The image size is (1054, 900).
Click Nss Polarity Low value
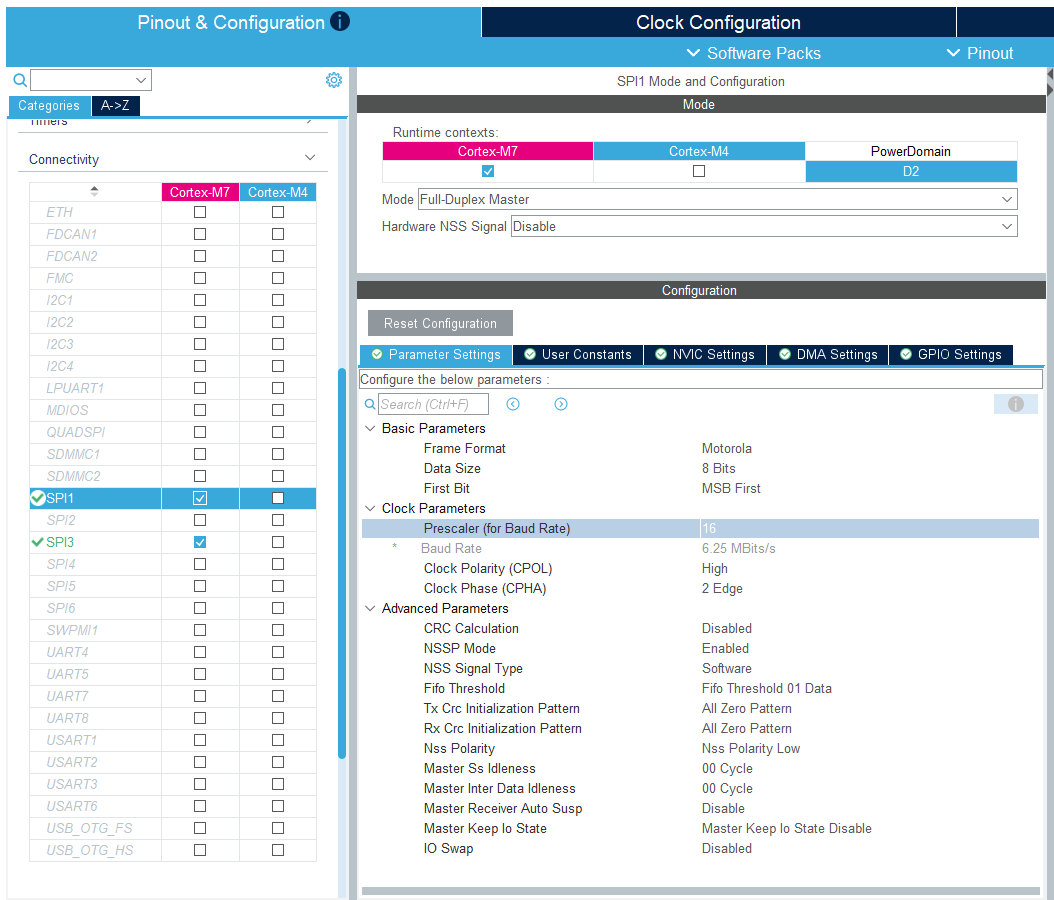(751, 749)
